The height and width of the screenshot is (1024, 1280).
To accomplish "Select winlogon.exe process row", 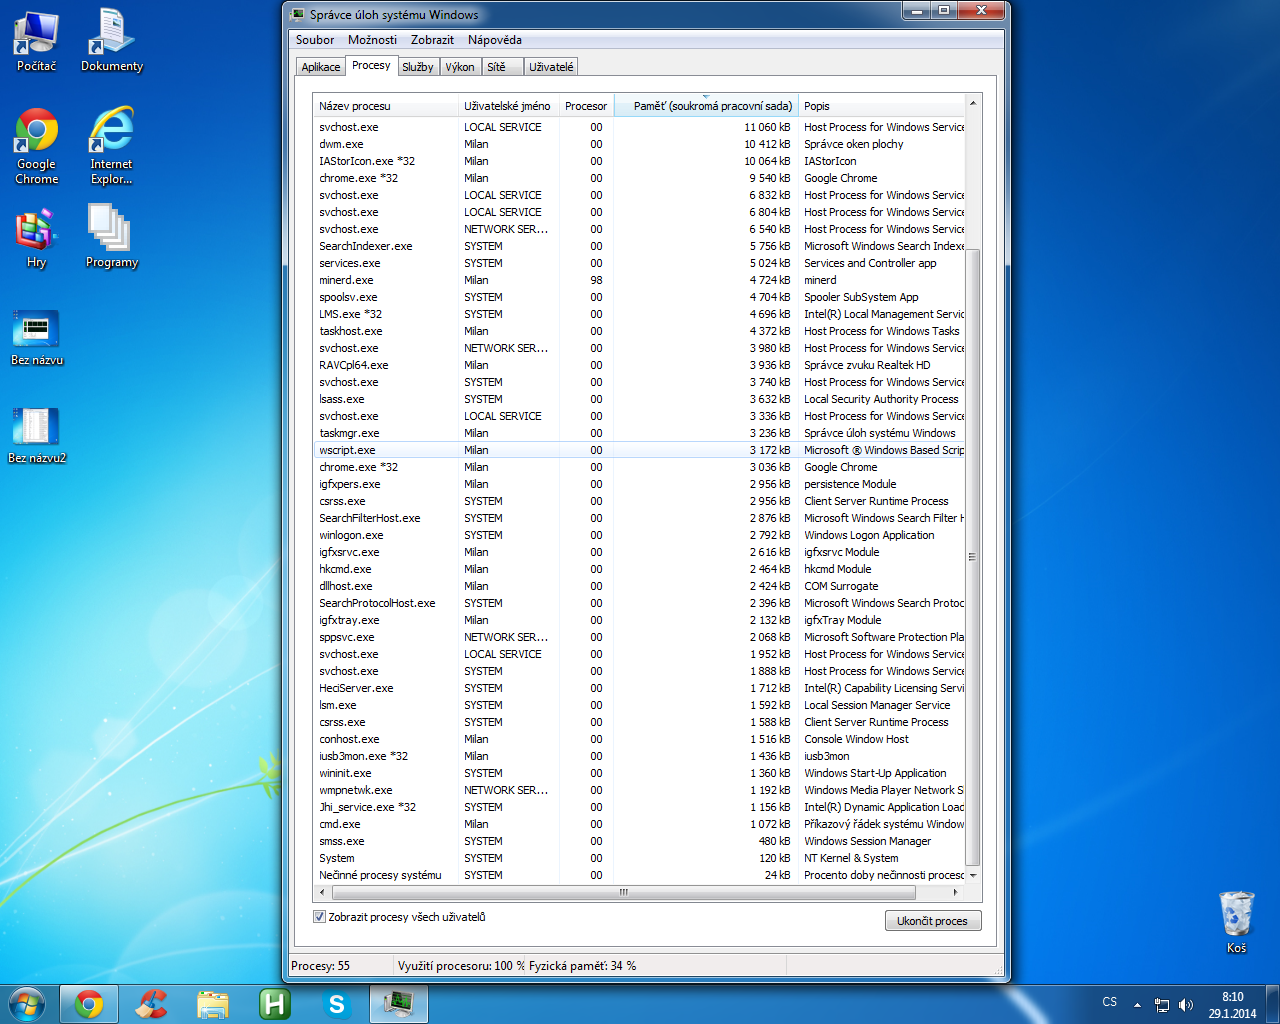I will click(640, 535).
